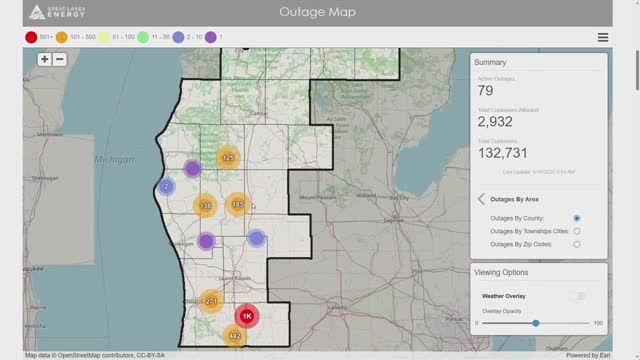
Task: Select Outages By County radio button
Action: [576, 218]
